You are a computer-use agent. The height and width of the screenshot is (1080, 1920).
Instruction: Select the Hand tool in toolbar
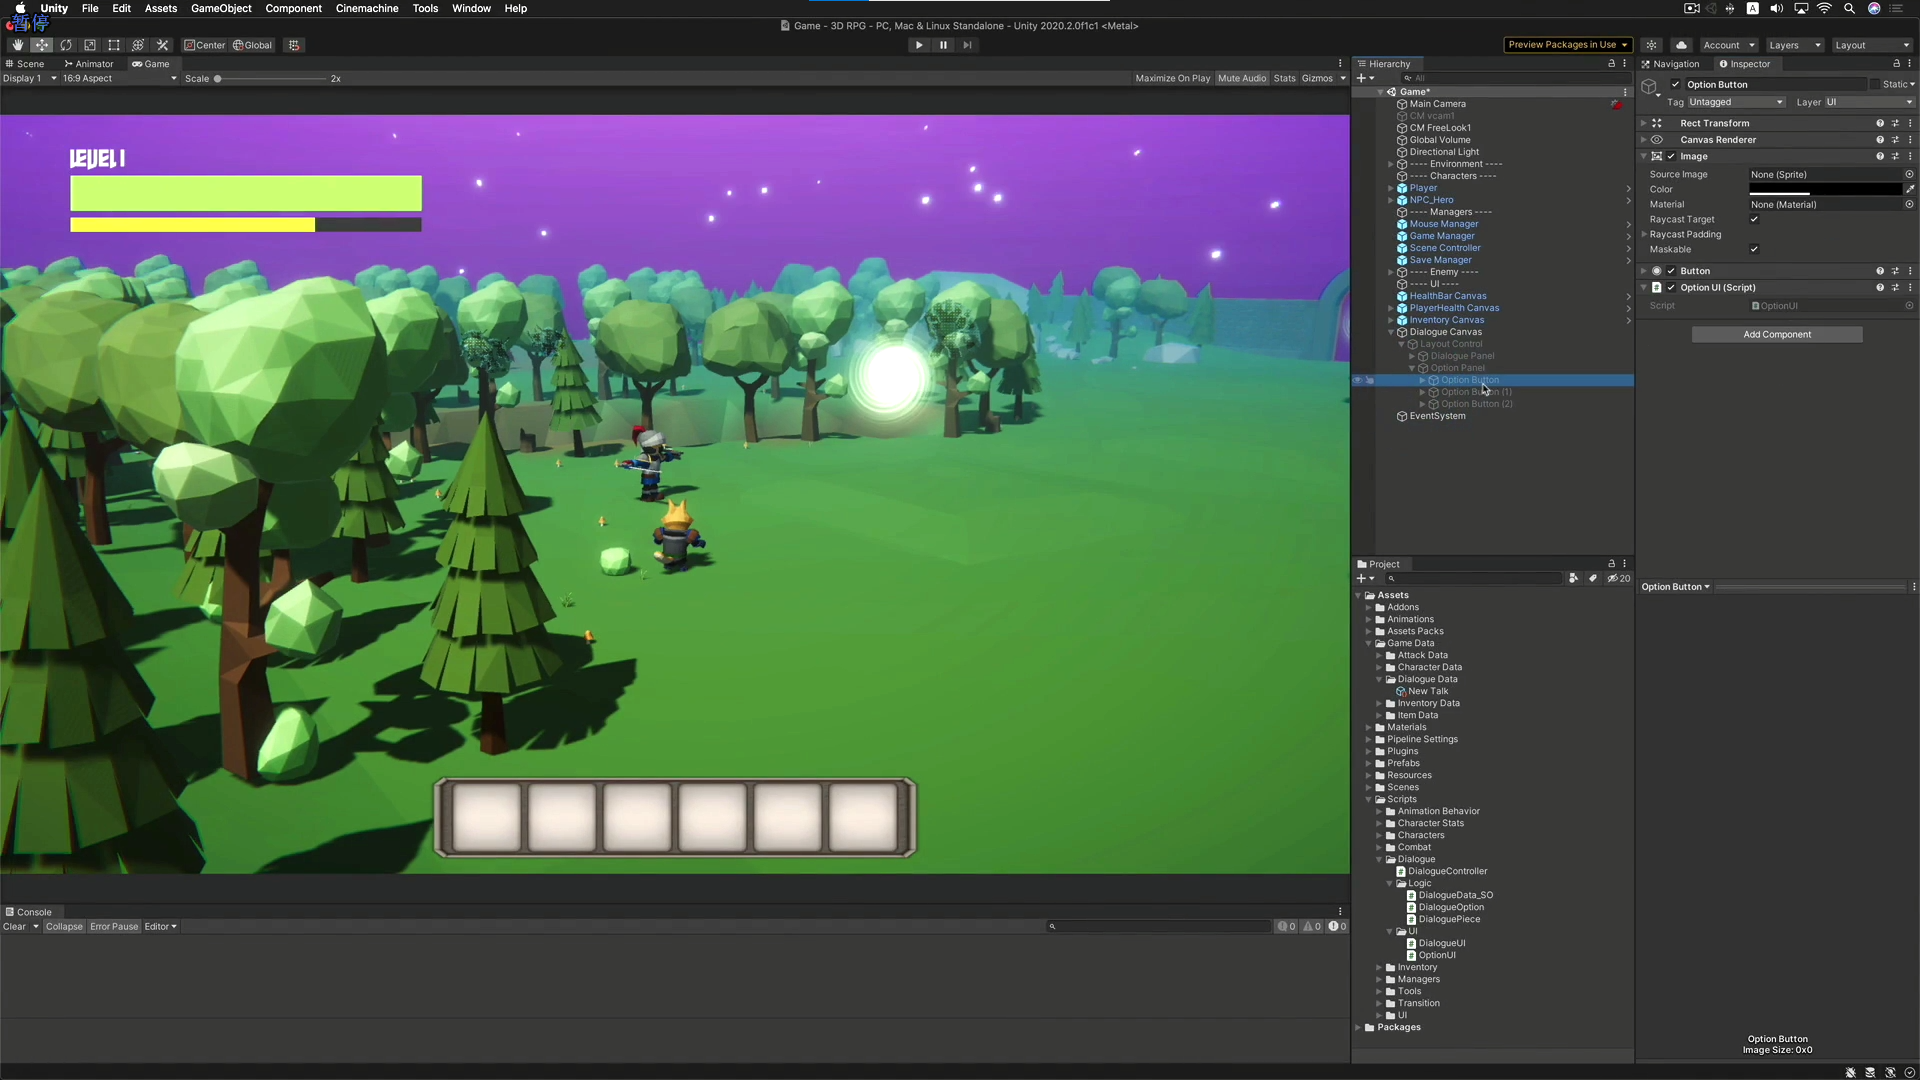coord(17,45)
